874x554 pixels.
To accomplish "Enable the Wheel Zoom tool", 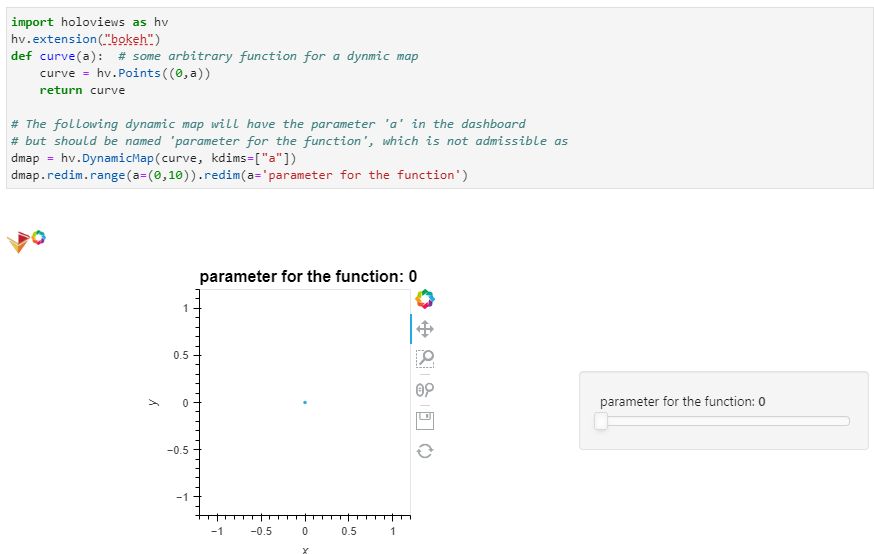I will [x=425, y=389].
